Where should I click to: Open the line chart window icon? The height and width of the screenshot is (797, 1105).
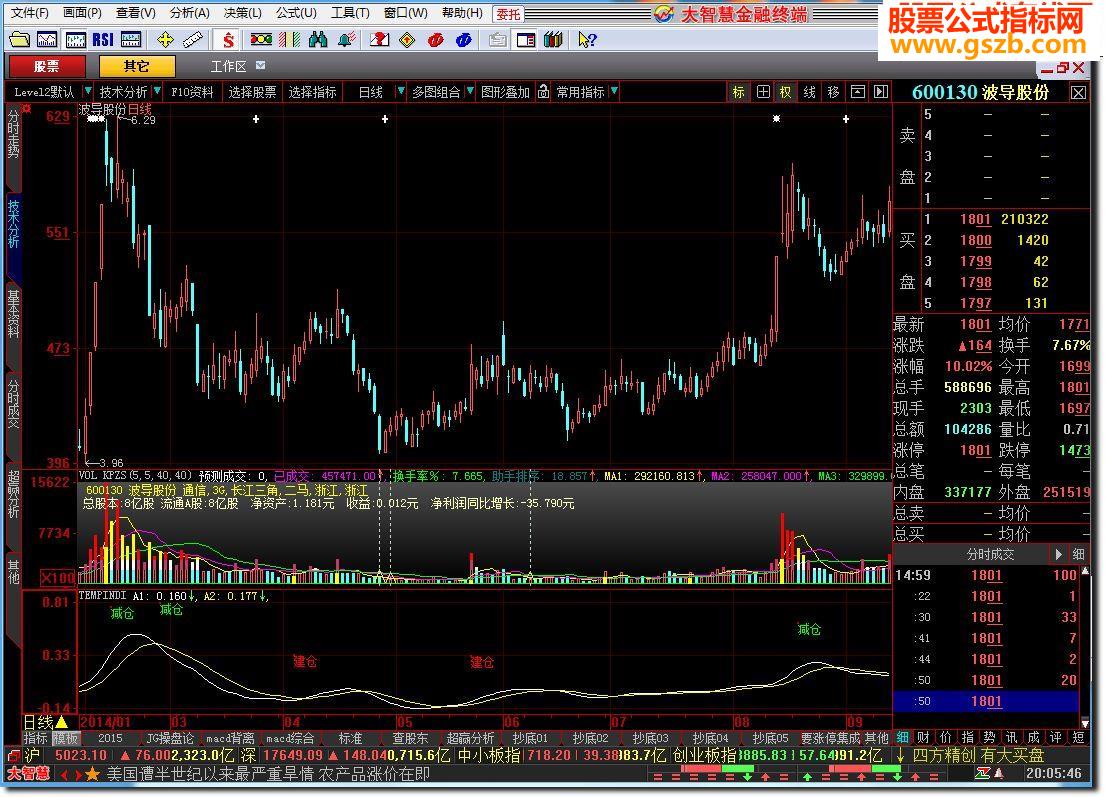pos(47,40)
